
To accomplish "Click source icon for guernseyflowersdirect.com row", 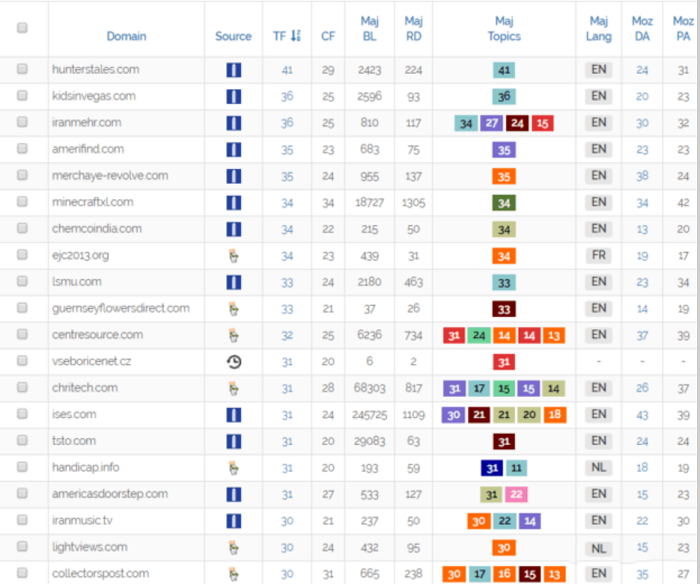I will 233,309.
